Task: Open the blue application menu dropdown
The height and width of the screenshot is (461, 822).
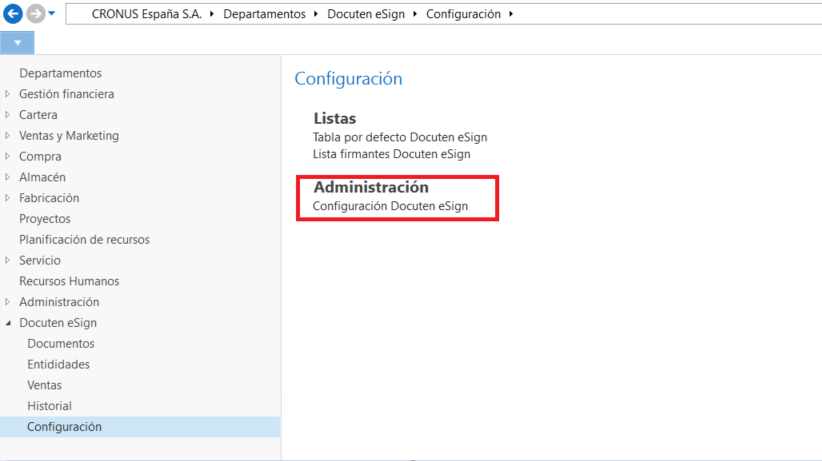Action: 17,43
